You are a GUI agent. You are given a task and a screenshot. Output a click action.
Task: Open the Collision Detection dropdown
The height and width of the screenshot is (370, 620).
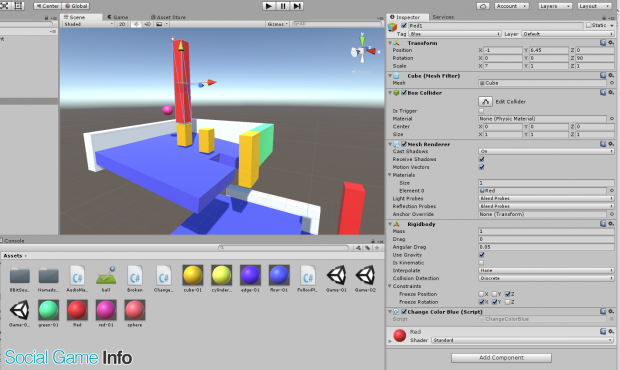coord(546,278)
